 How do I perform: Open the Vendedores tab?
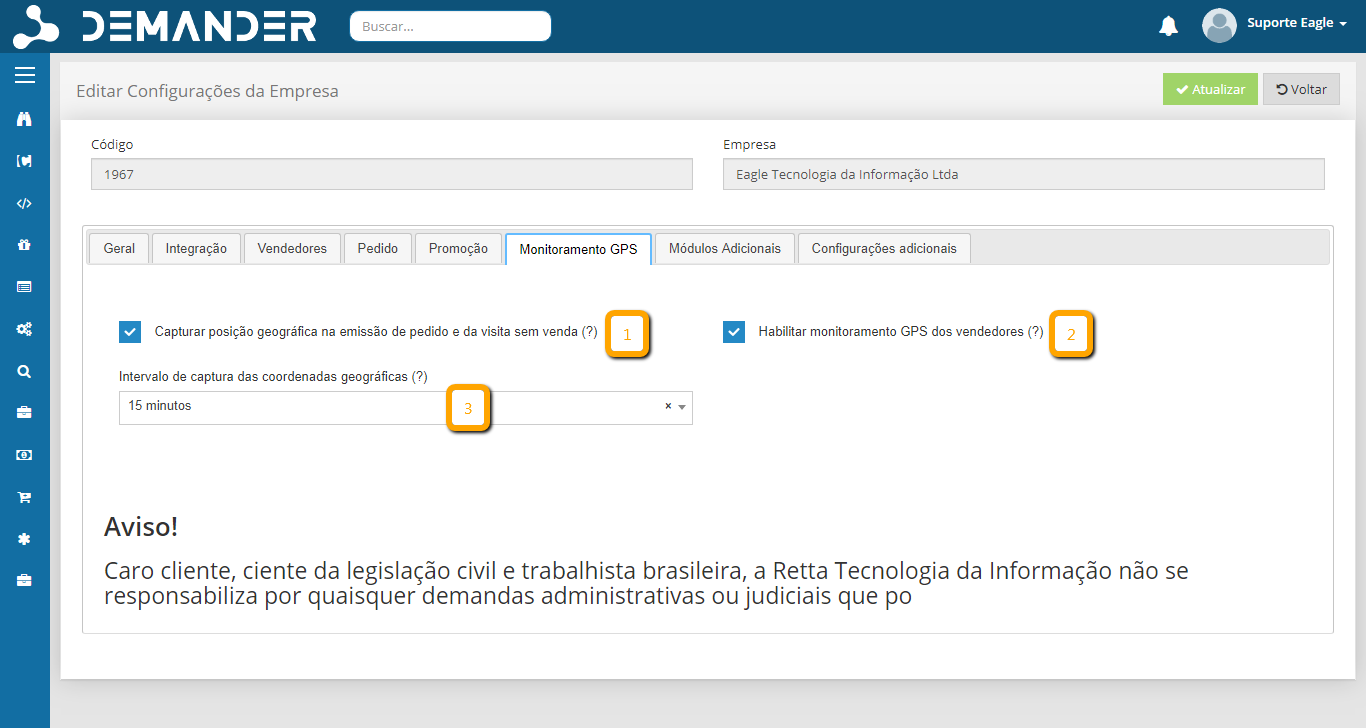[x=292, y=249]
